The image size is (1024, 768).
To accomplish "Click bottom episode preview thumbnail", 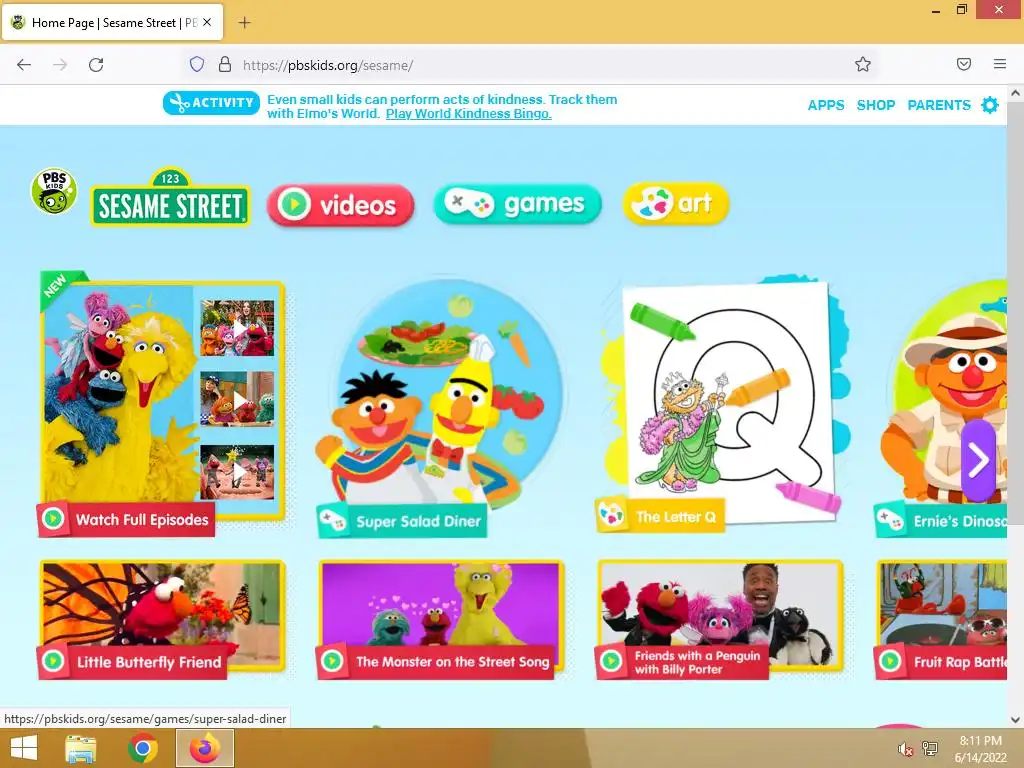I will (237, 472).
